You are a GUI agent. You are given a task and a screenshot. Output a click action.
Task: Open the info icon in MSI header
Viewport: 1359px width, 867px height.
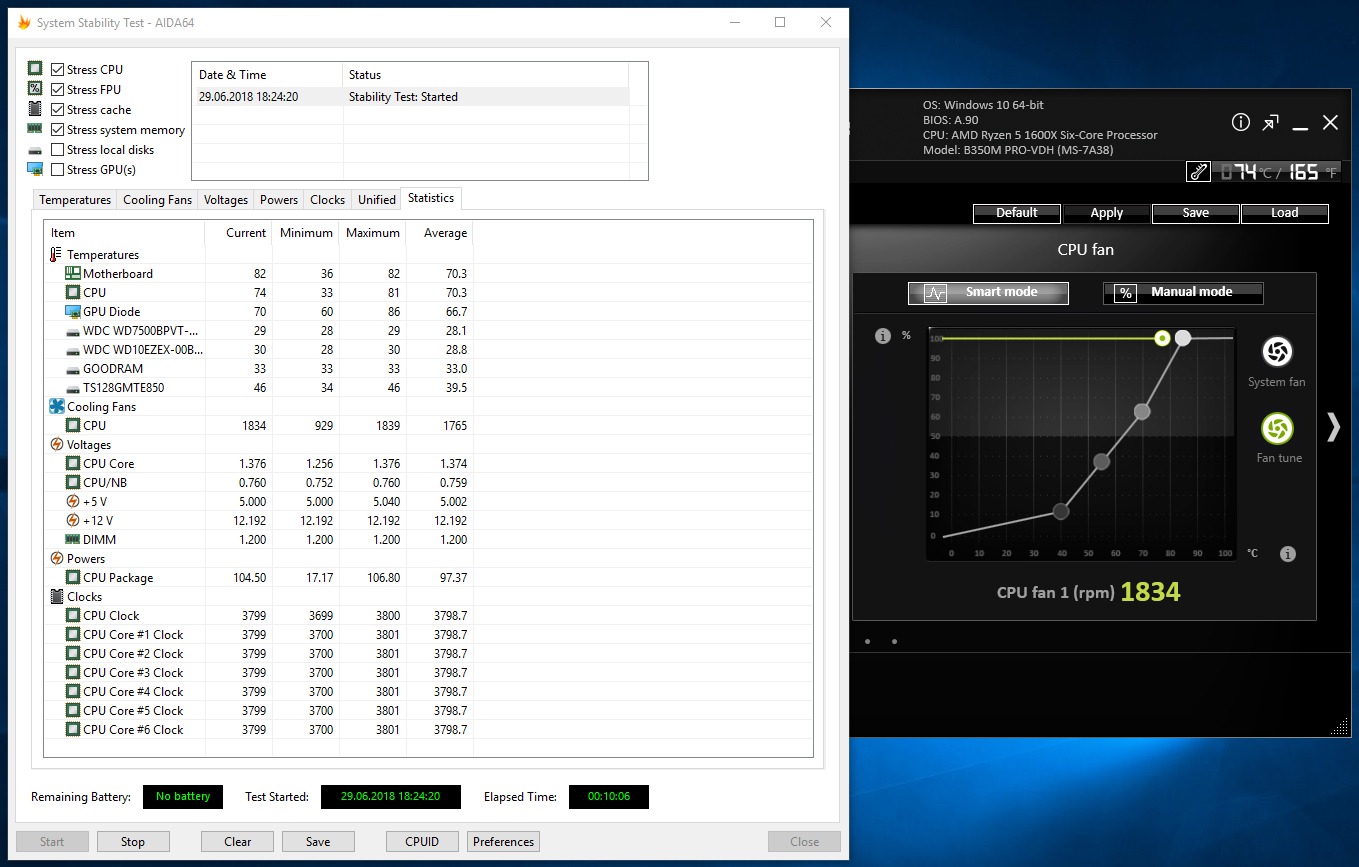point(1241,122)
